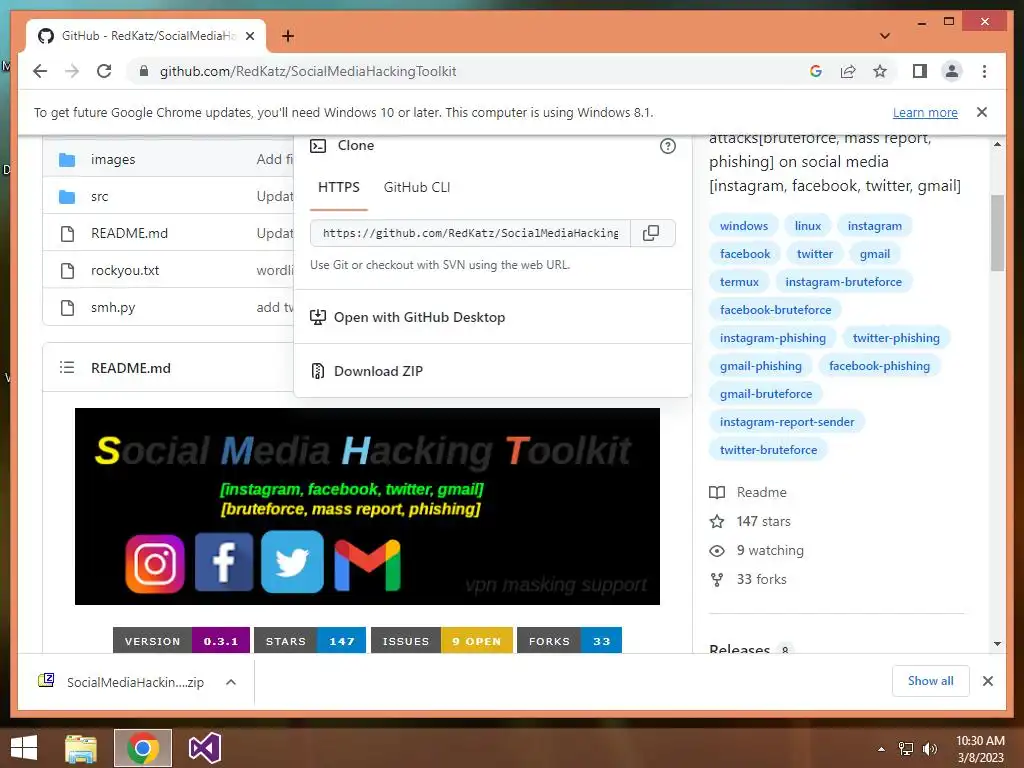This screenshot has height=768, width=1024.
Task: Click the facebook-phishing topic tag
Action: 879,366
